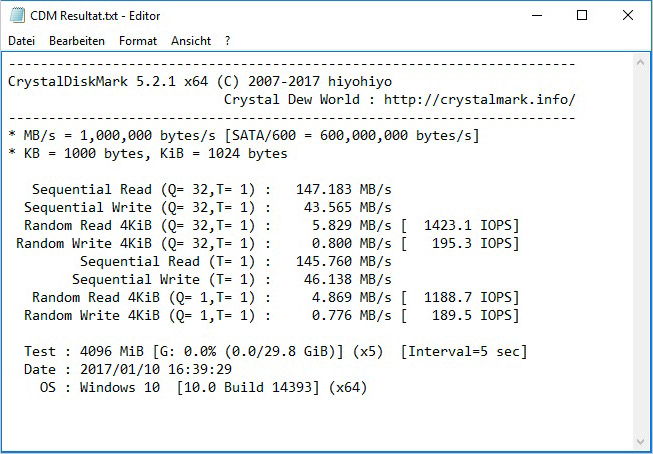The width and height of the screenshot is (653, 454).
Task: Click the http://crystalmark.info/ URL text
Action: (480, 100)
